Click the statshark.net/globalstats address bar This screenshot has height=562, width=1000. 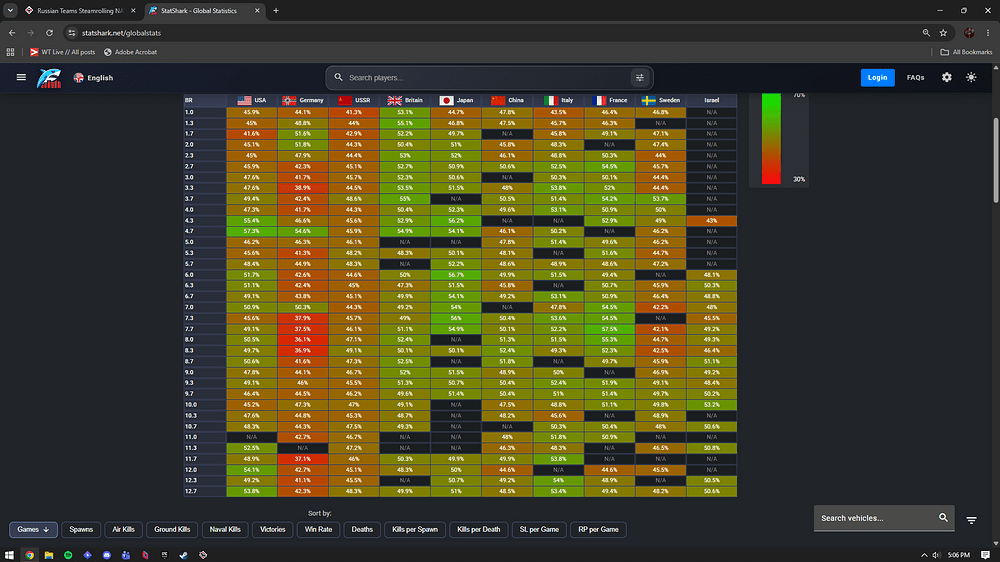click(121, 33)
